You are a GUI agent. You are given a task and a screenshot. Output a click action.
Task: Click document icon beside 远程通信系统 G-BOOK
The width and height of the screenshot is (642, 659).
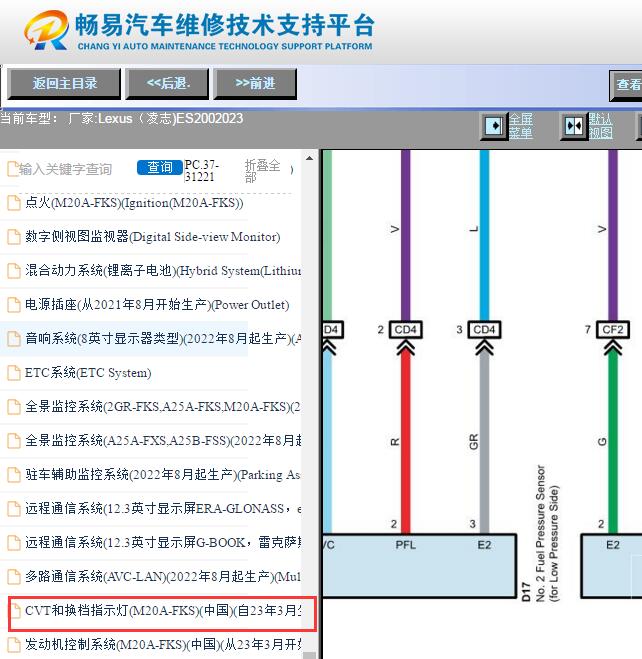point(14,543)
